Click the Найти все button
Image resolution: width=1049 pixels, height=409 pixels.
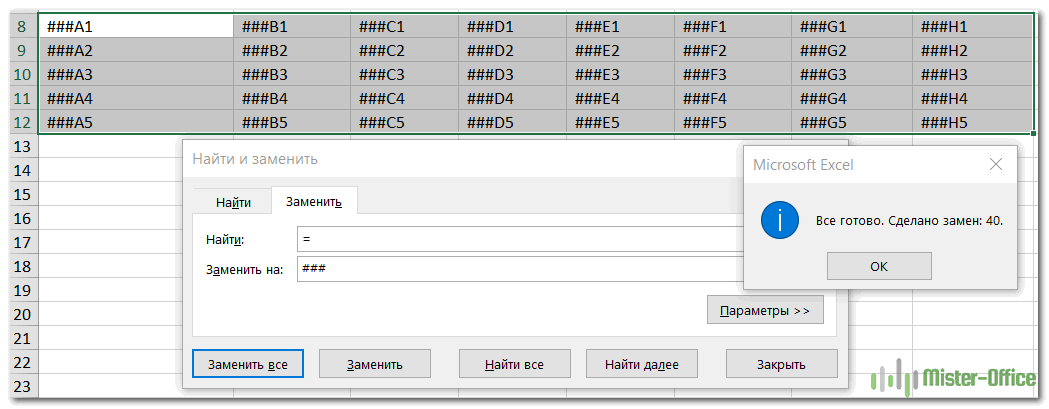point(515,364)
